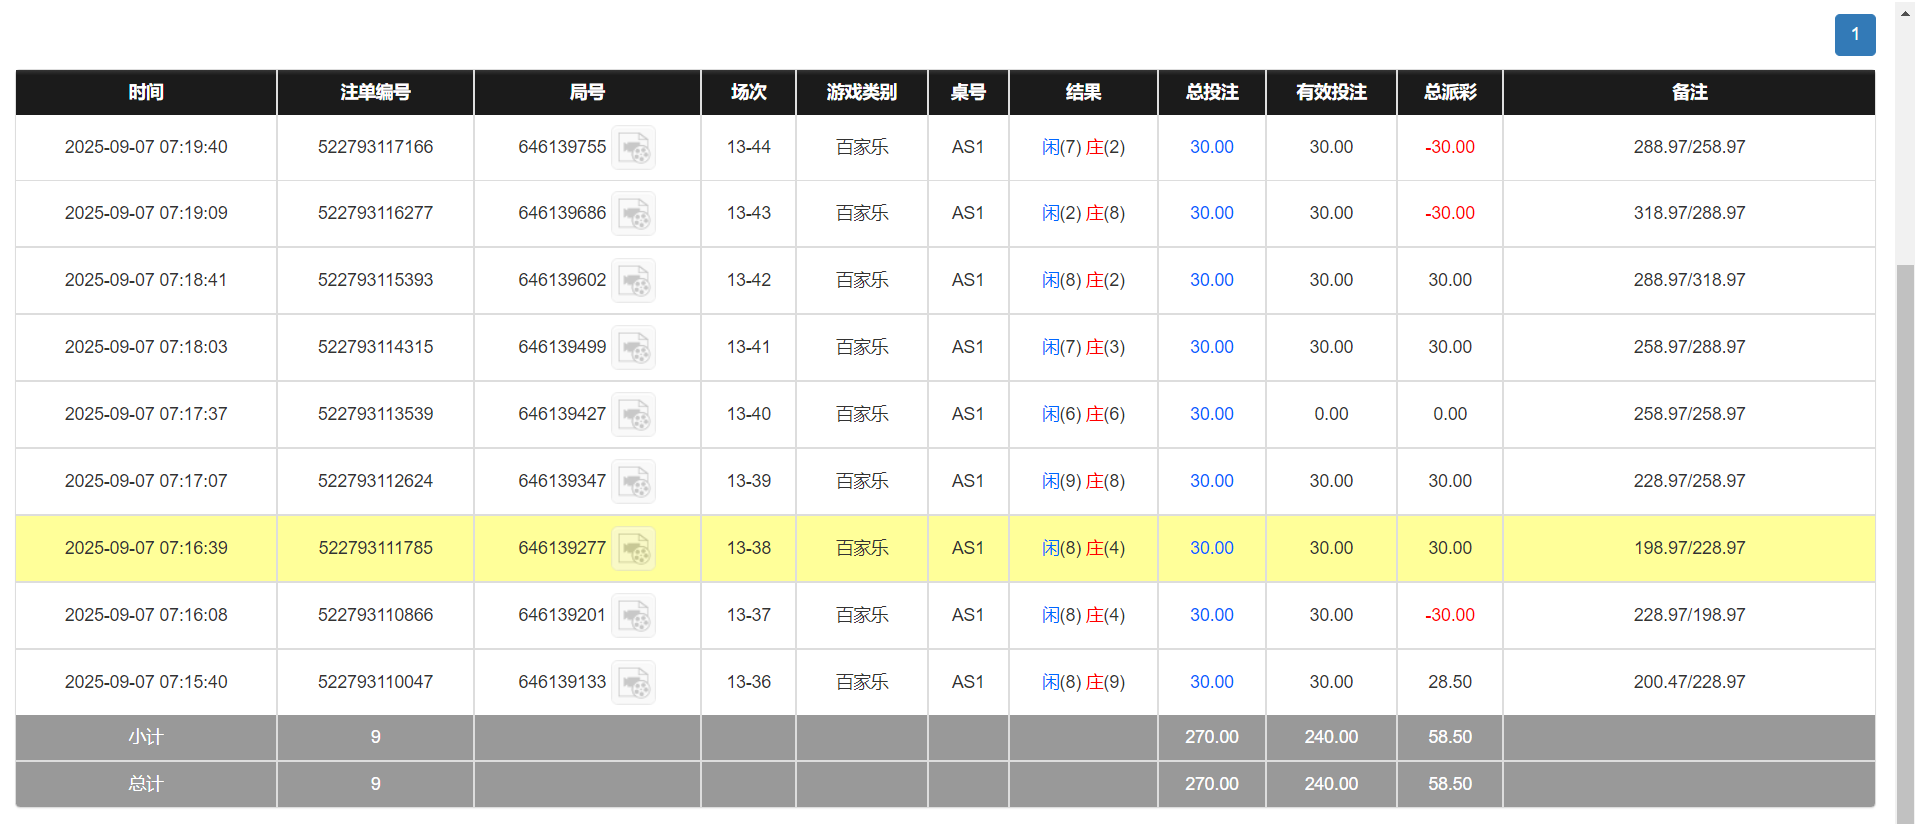
Task: Click the 小计 subtotal row label
Action: pyautogui.click(x=146, y=737)
